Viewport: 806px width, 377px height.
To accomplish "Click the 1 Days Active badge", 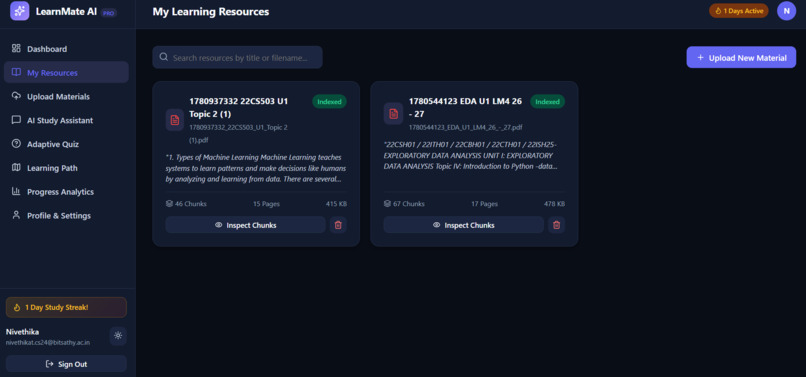I will pyautogui.click(x=739, y=11).
